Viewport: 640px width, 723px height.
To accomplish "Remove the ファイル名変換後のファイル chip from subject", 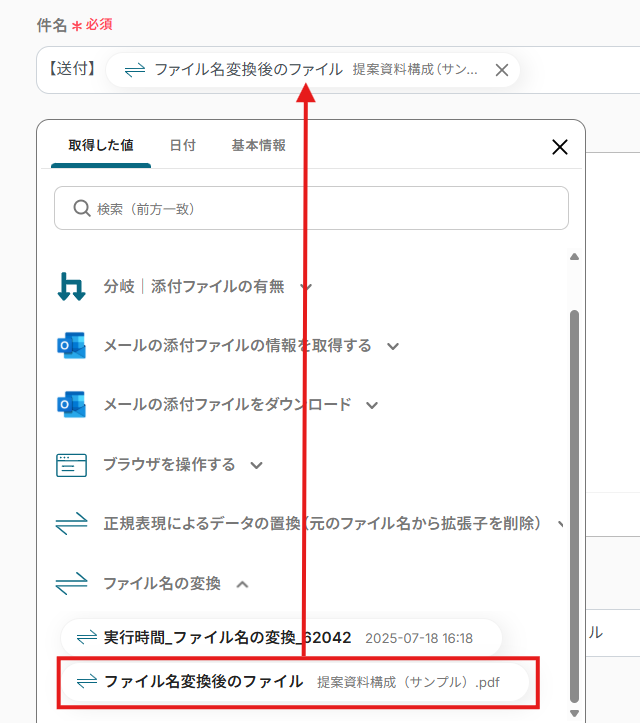I will pos(502,70).
